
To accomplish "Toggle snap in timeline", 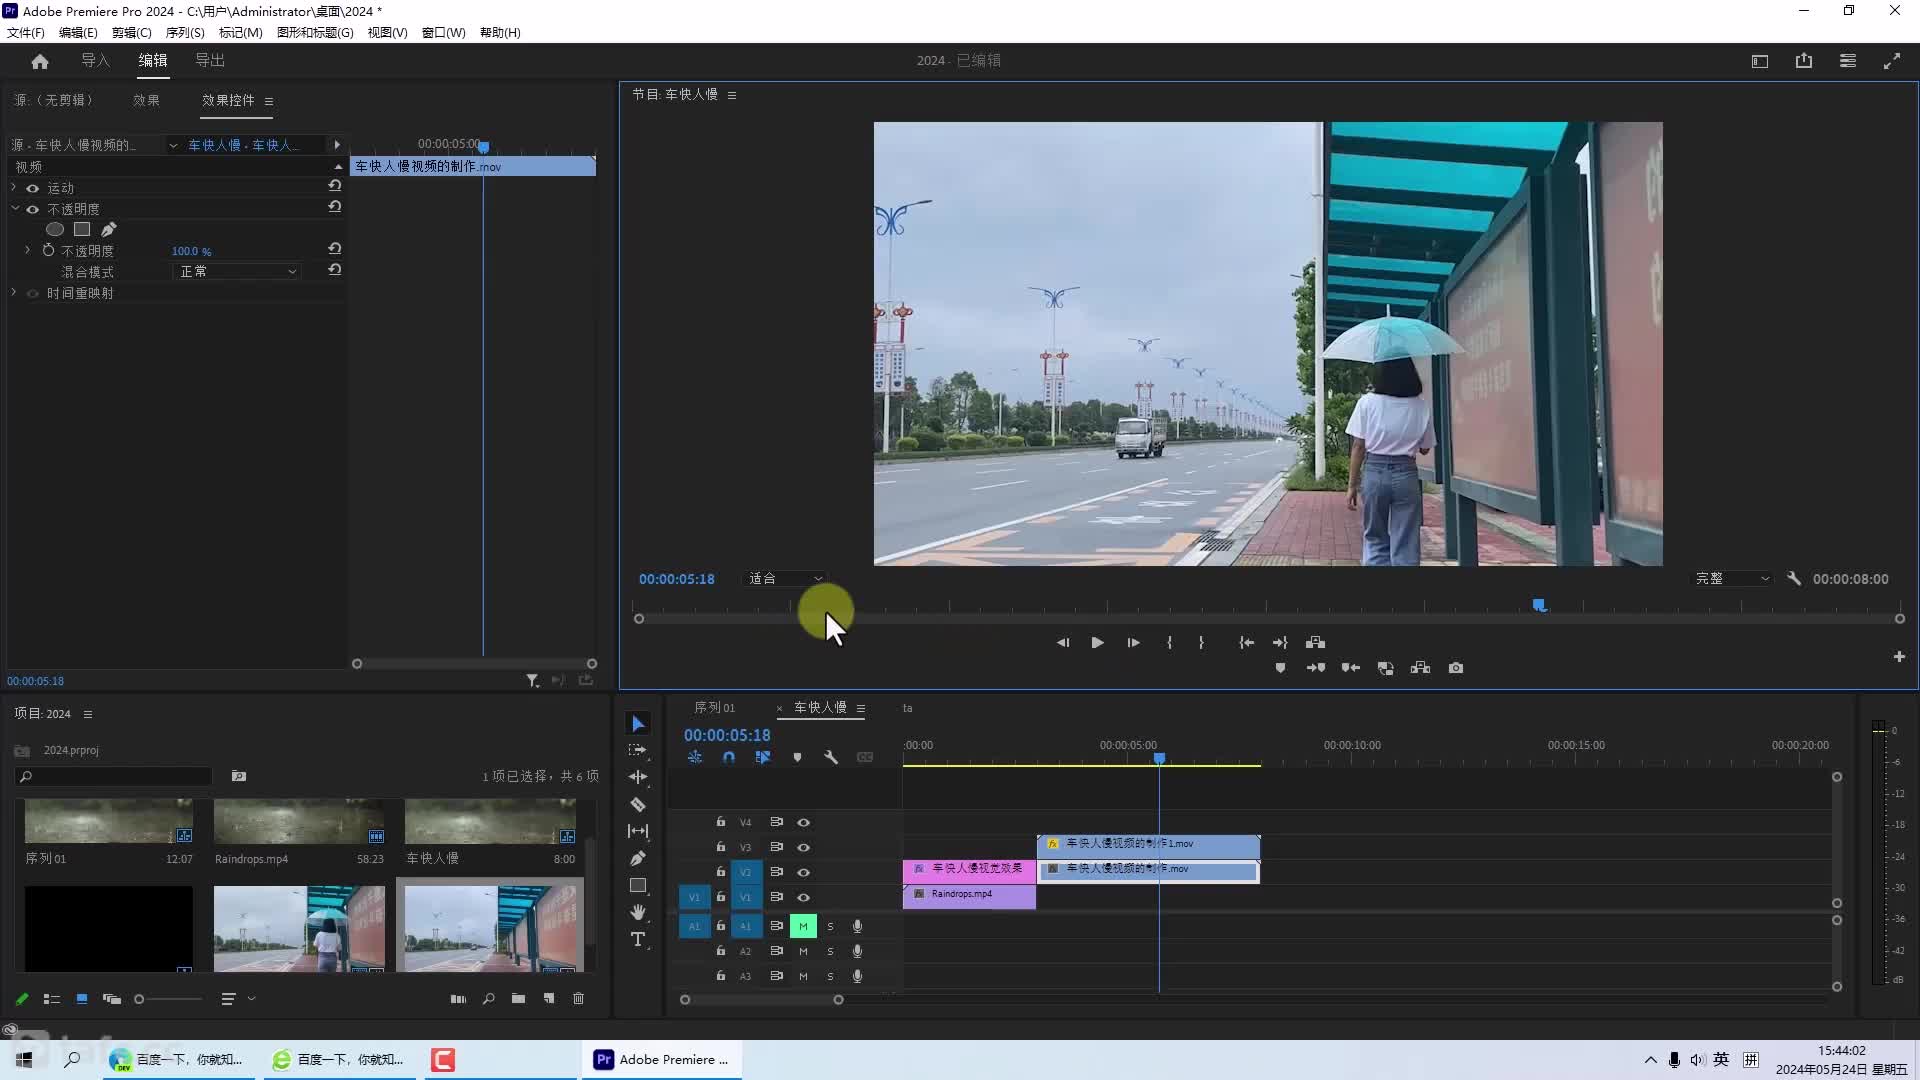I will [729, 758].
